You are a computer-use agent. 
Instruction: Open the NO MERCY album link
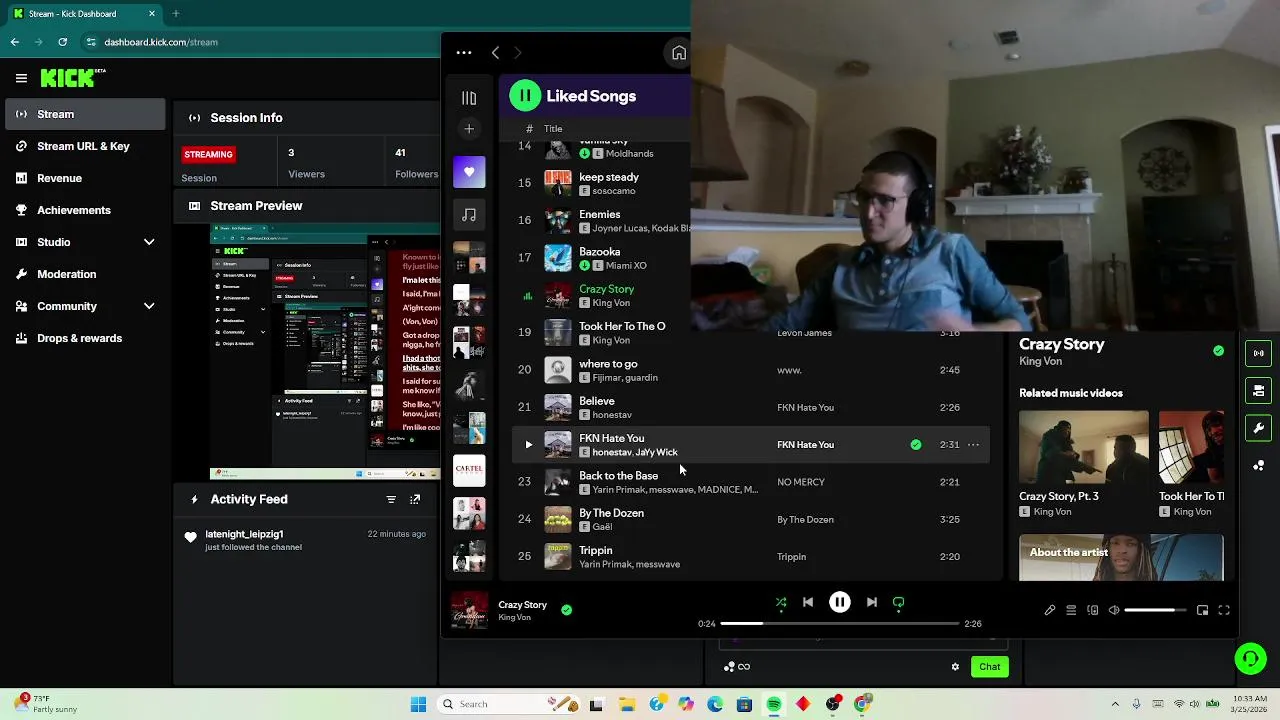(801, 482)
